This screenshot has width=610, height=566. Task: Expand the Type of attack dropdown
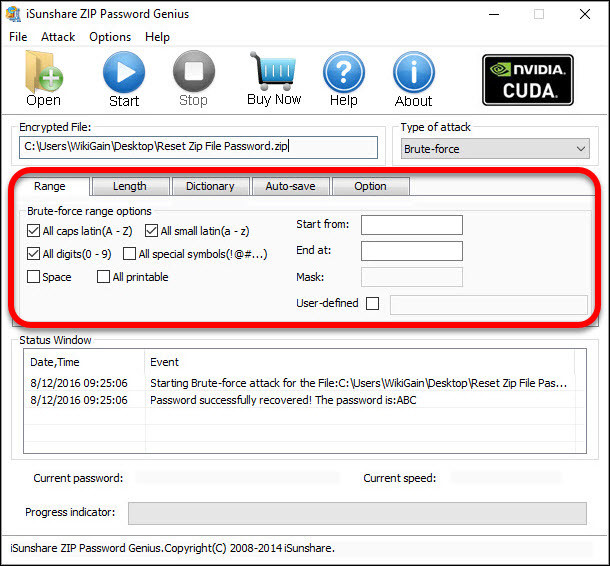(495, 149)
